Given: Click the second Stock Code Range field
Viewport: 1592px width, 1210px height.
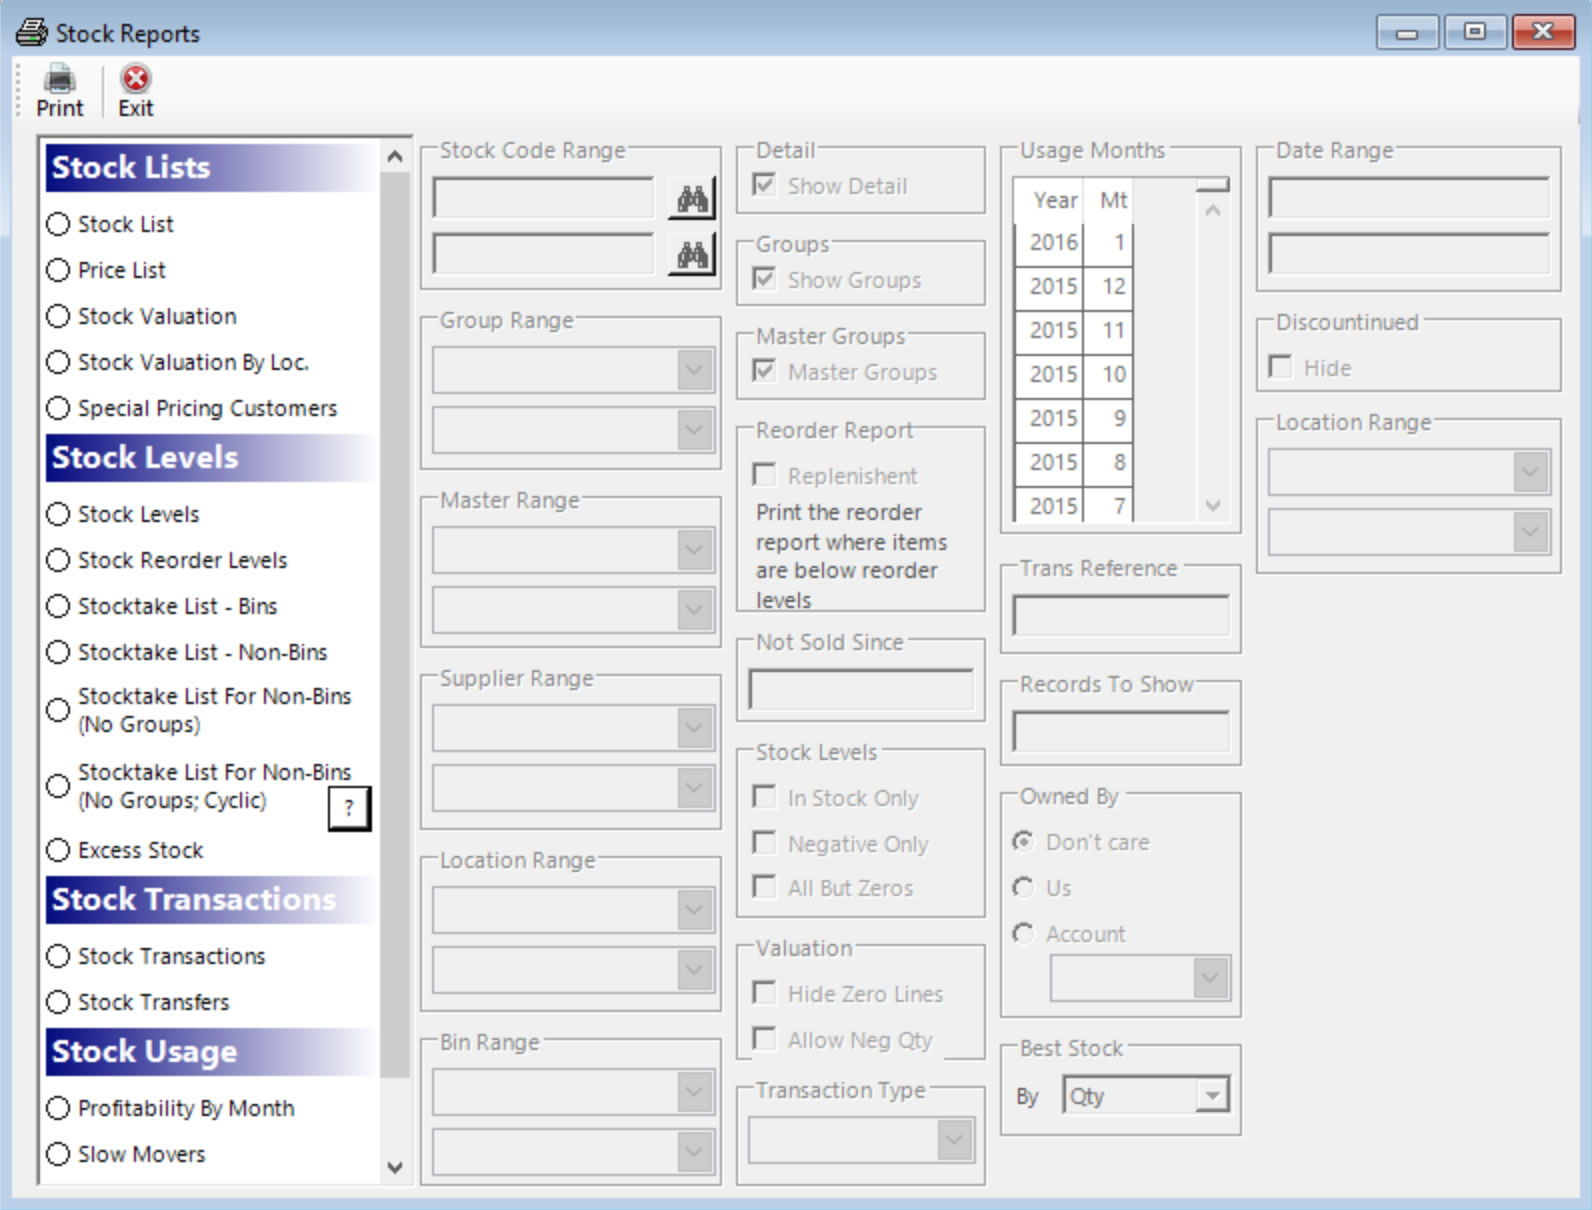Looking at the screenshot, I should 544,255.
